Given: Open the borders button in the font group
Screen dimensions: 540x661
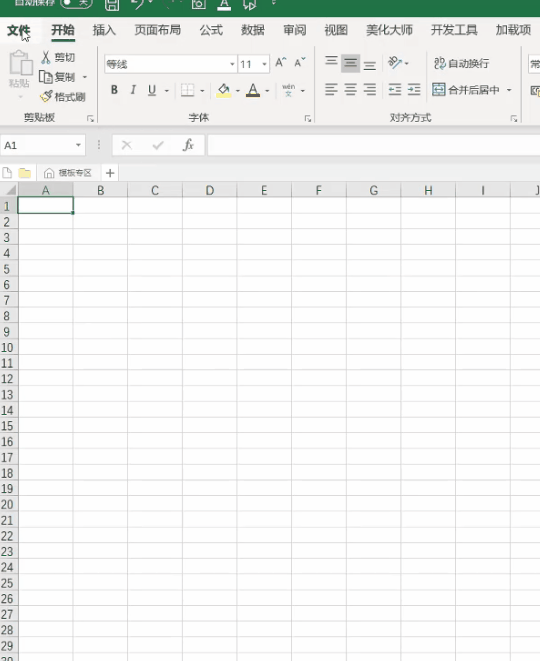Looking at the screenshot, I should 188,90.
